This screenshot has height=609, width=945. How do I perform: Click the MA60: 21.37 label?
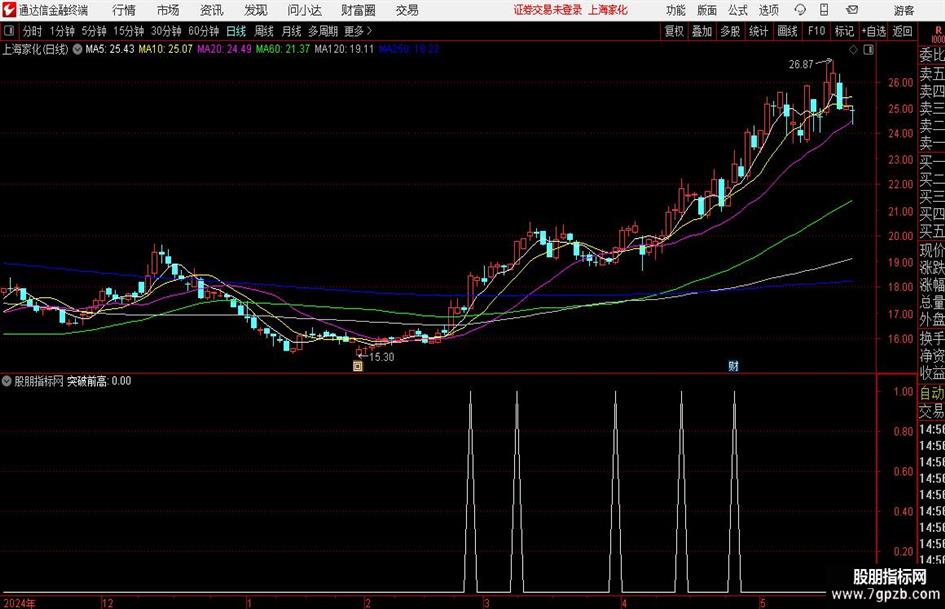tap(283, 49)
